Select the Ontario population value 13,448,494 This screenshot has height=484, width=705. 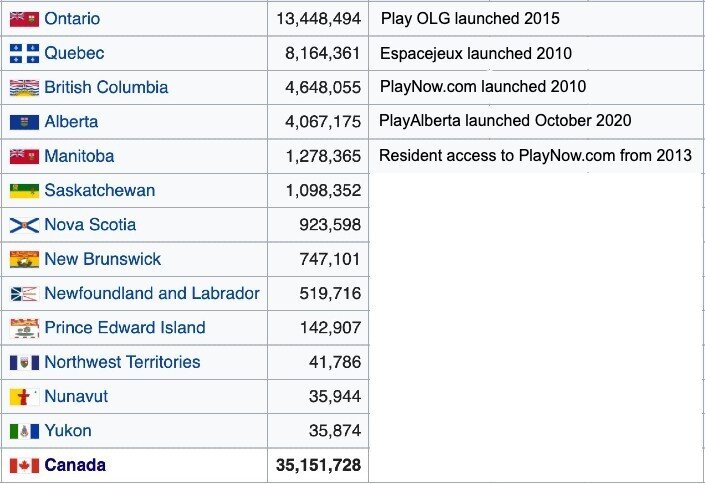pos(317,19)
